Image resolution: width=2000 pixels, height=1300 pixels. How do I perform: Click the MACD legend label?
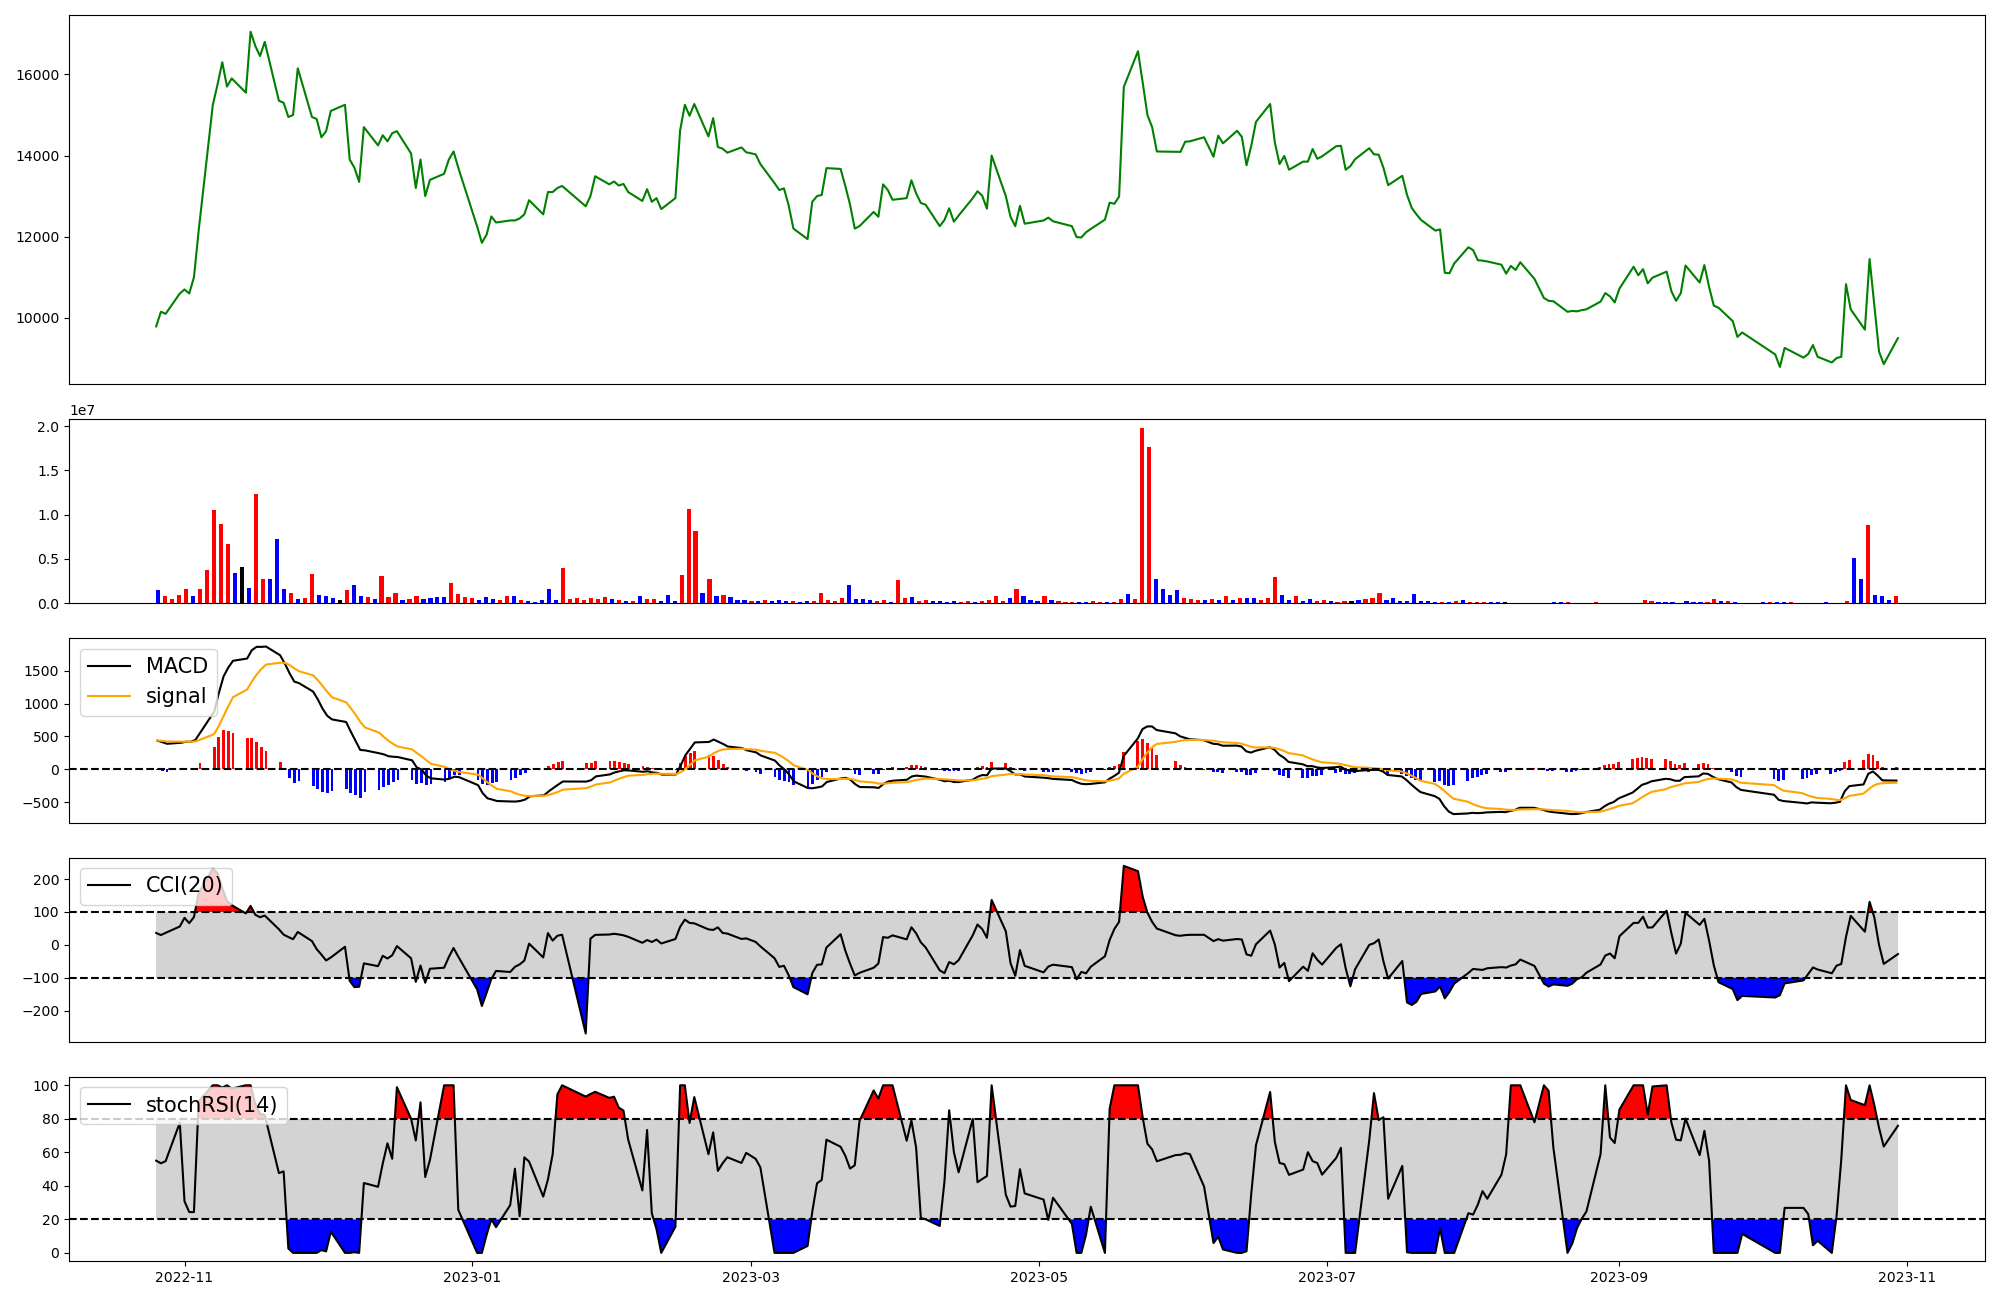pos(176,666)
